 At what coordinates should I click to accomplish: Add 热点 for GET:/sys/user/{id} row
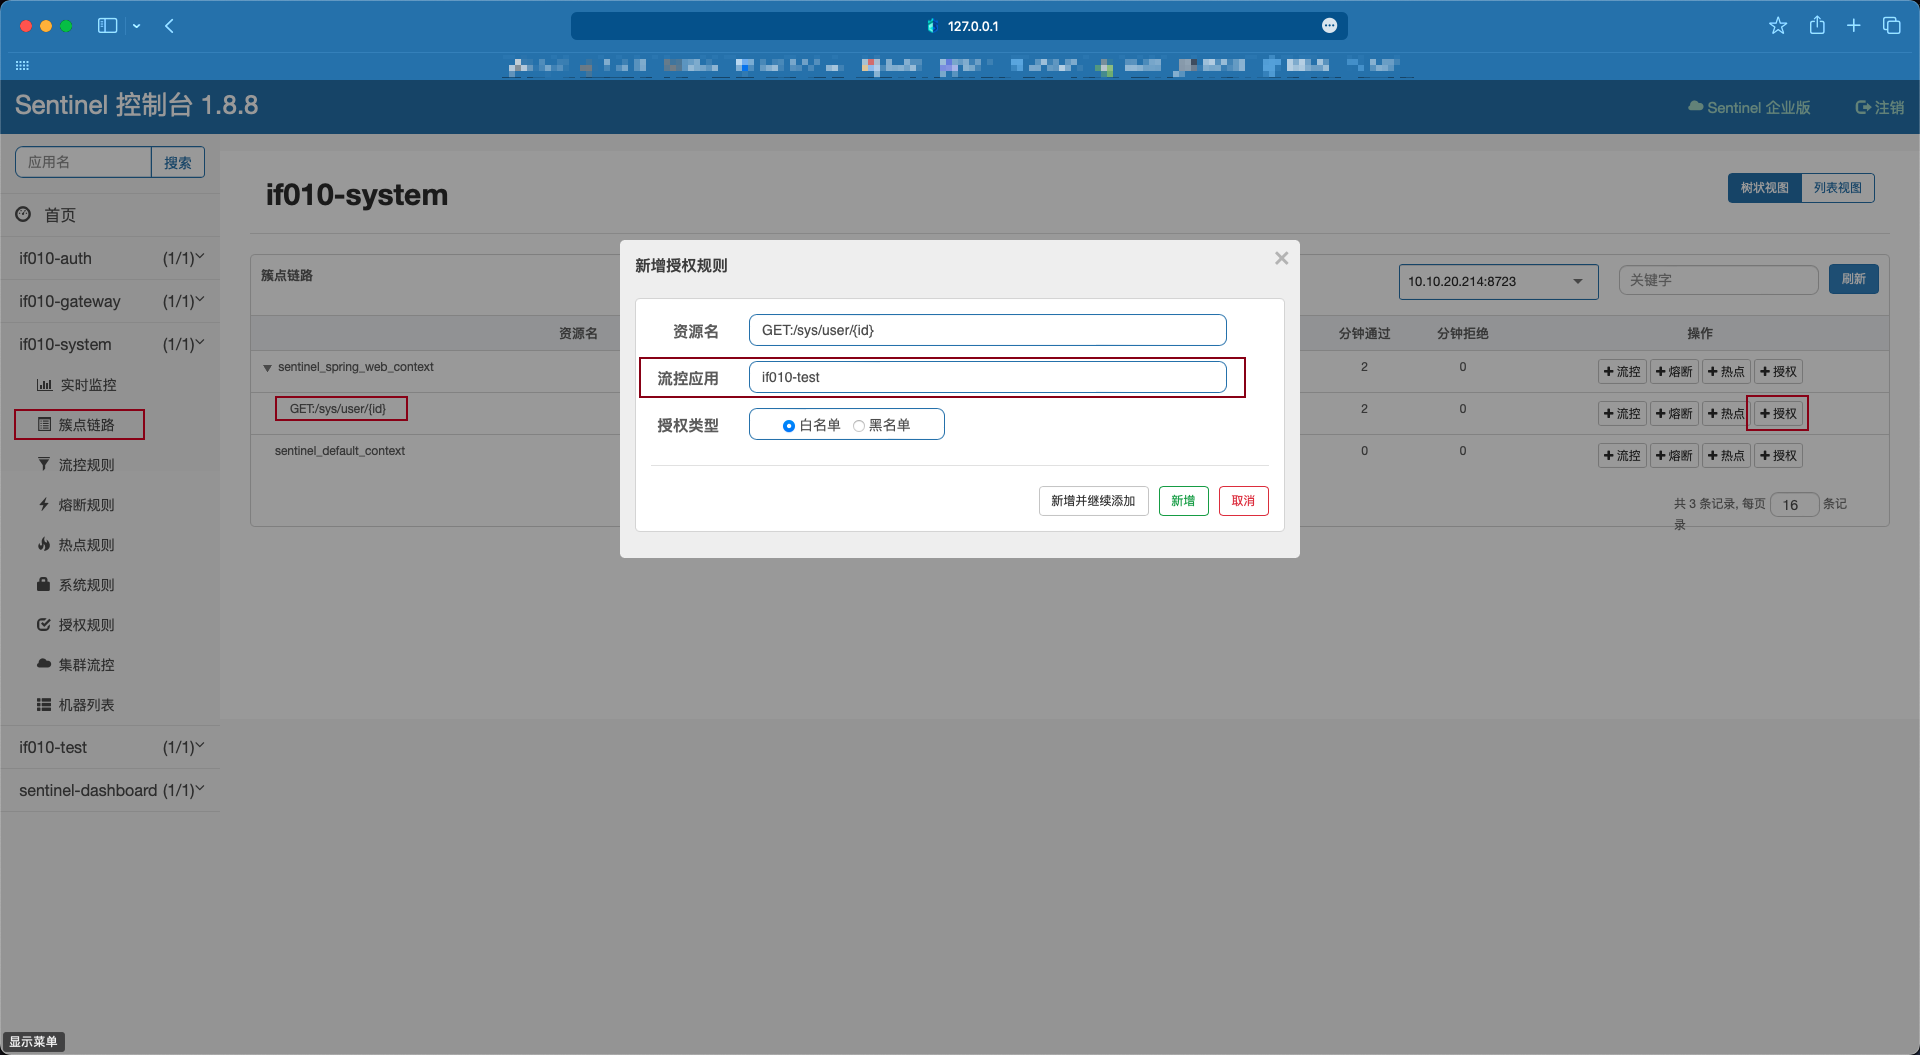pyautogui.click(x=1726, y=414)
